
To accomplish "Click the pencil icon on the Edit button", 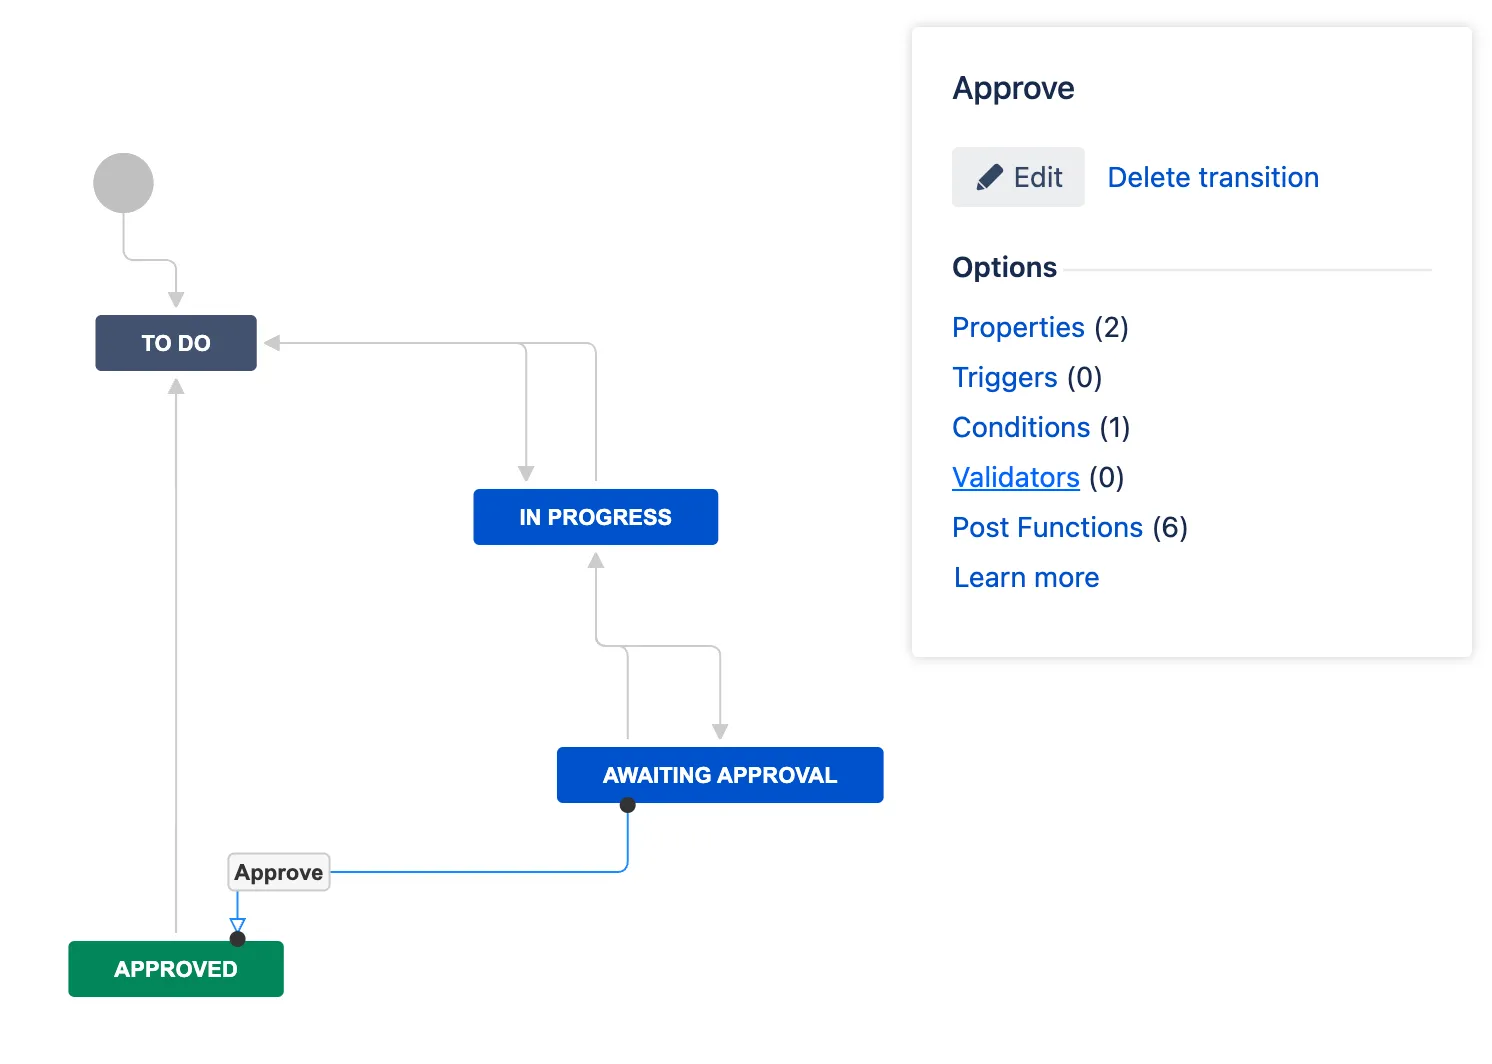I will pyautogui.click(x=989, y=178).
